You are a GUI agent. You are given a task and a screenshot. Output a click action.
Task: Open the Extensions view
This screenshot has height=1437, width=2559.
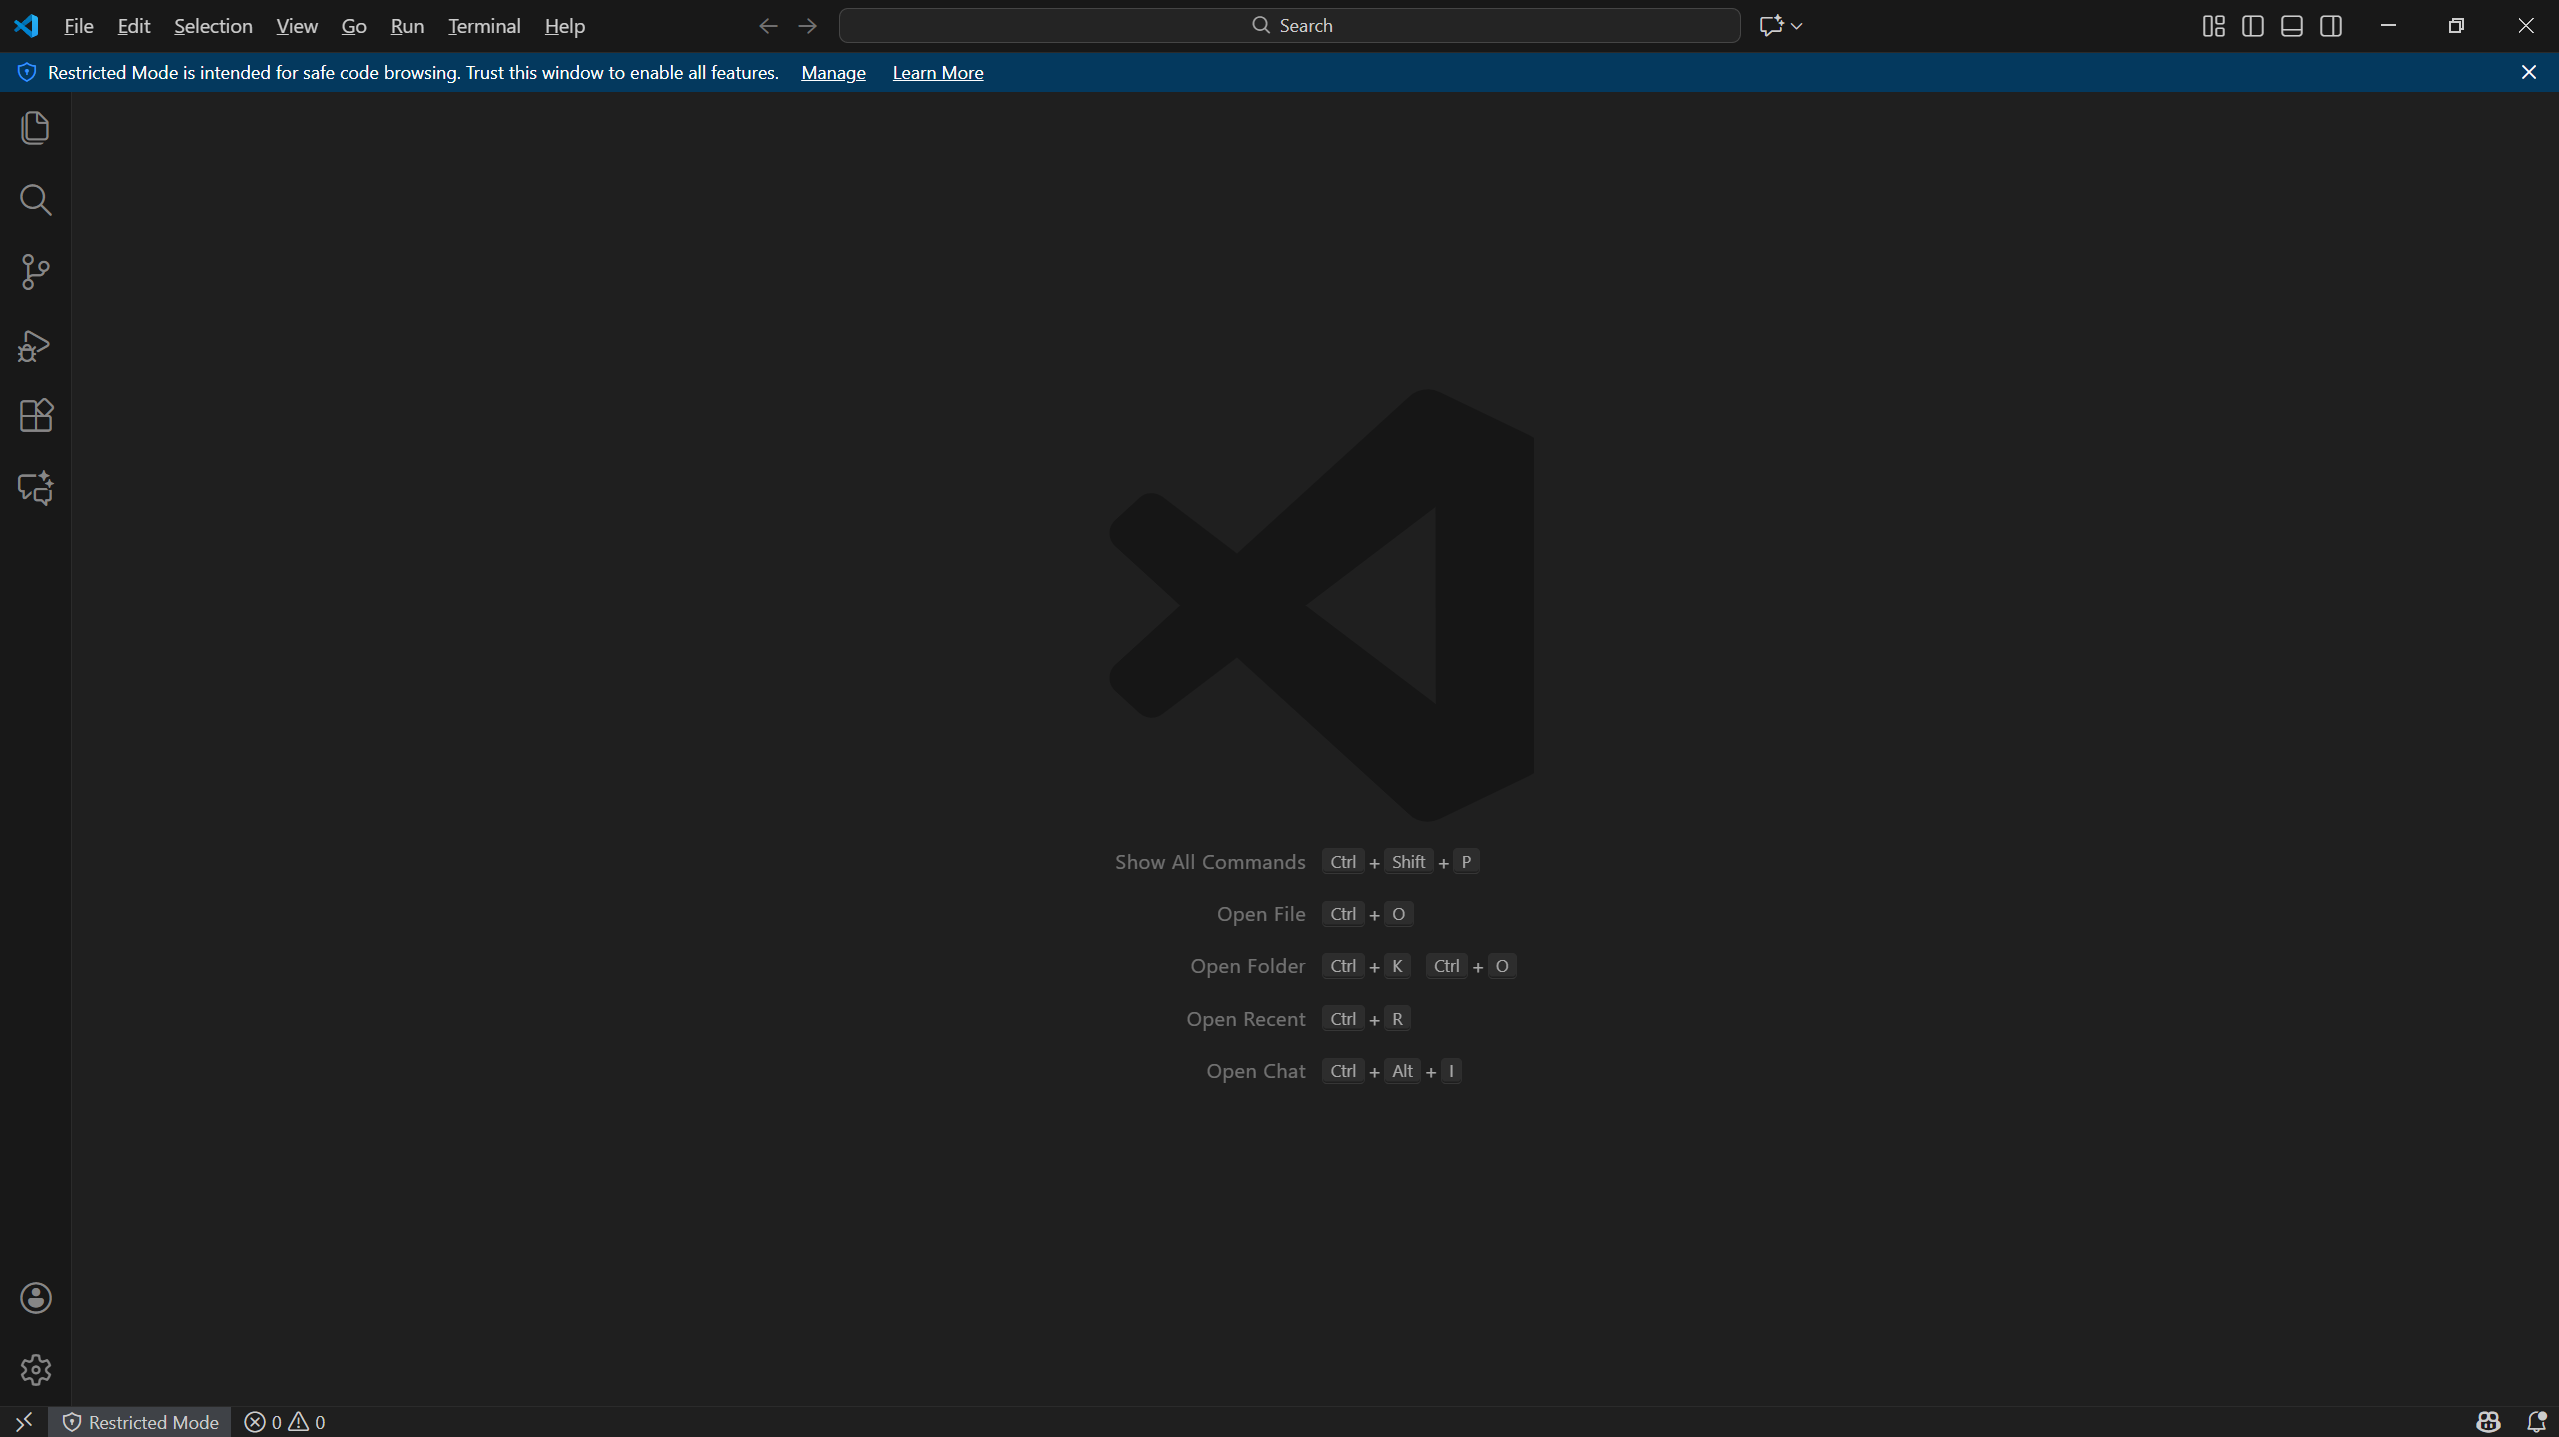tap(35, 416)
